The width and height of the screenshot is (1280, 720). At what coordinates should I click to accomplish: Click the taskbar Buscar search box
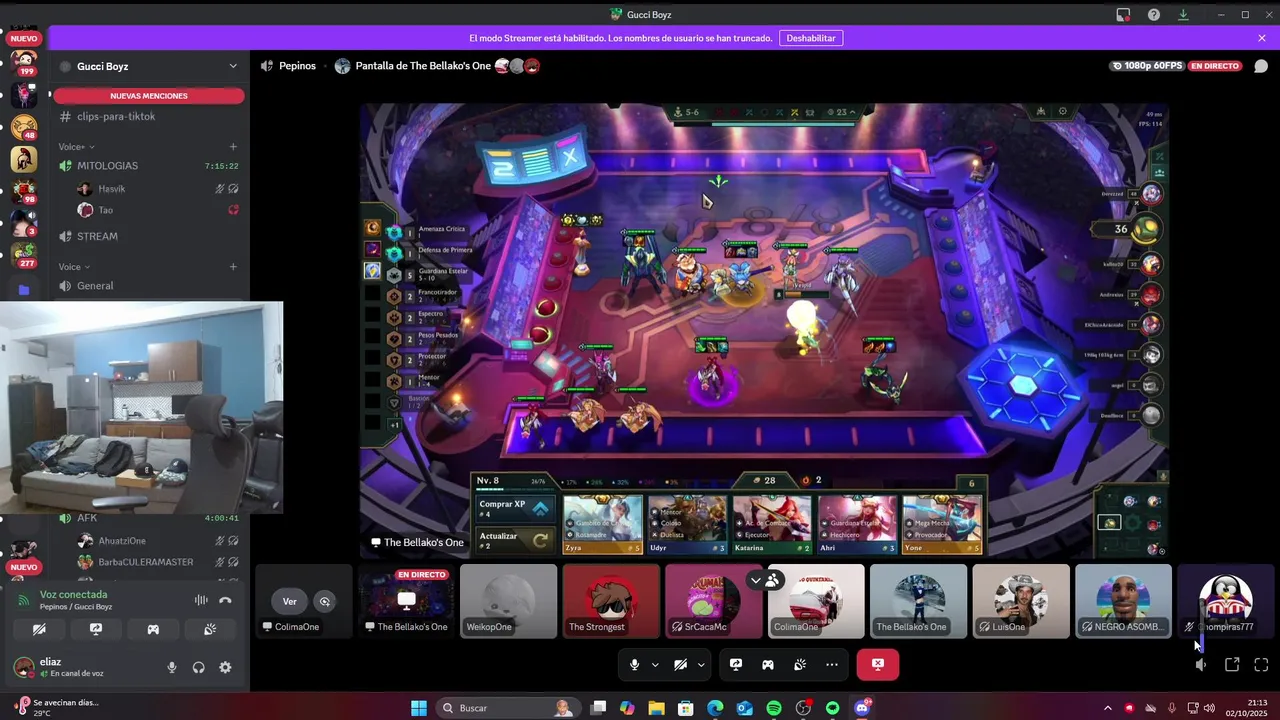pyautogui.click(x=510, y=708)
